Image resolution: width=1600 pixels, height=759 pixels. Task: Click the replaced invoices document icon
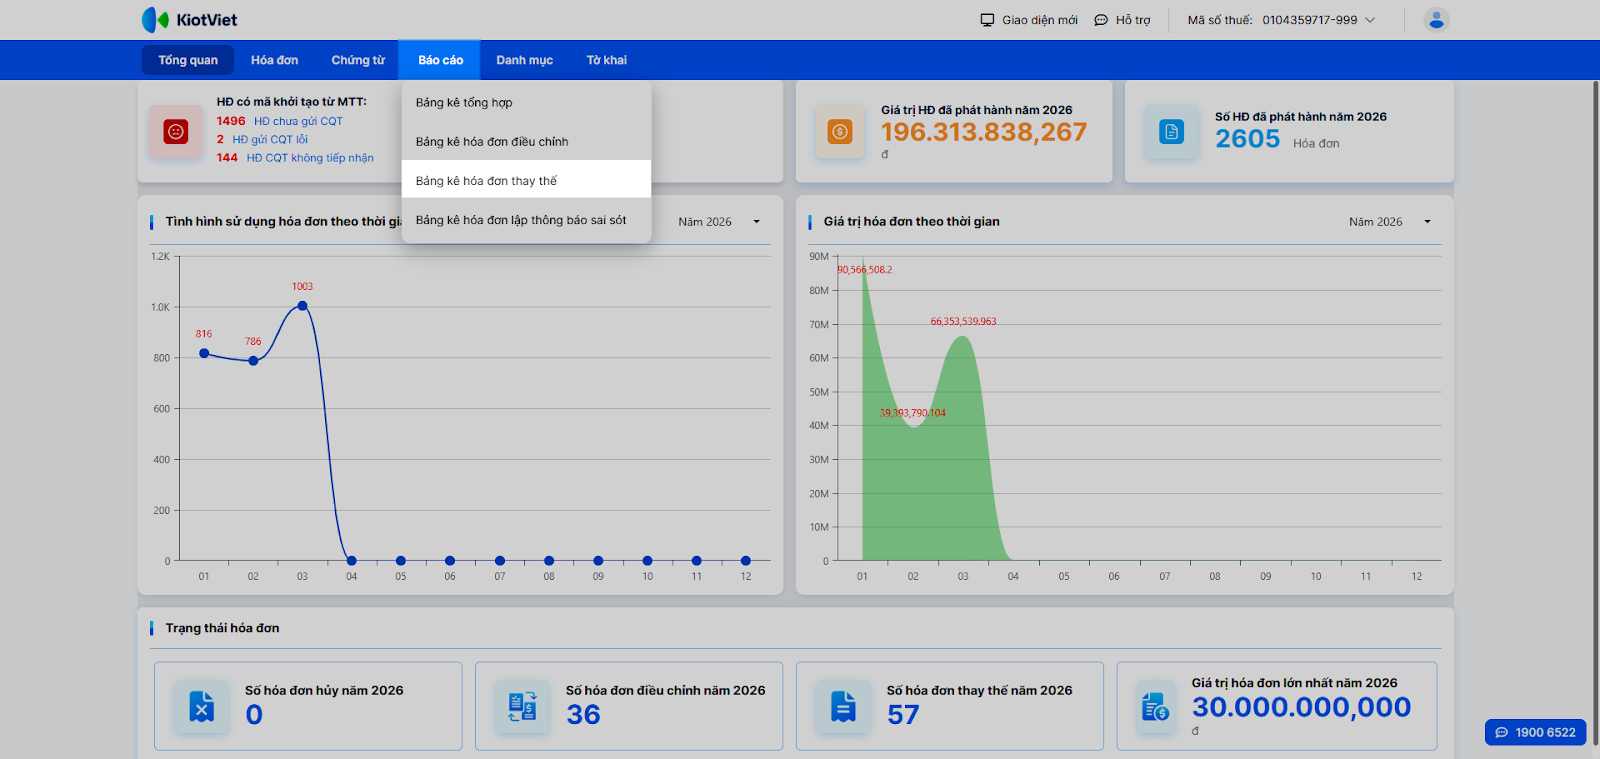pos(843,707)
